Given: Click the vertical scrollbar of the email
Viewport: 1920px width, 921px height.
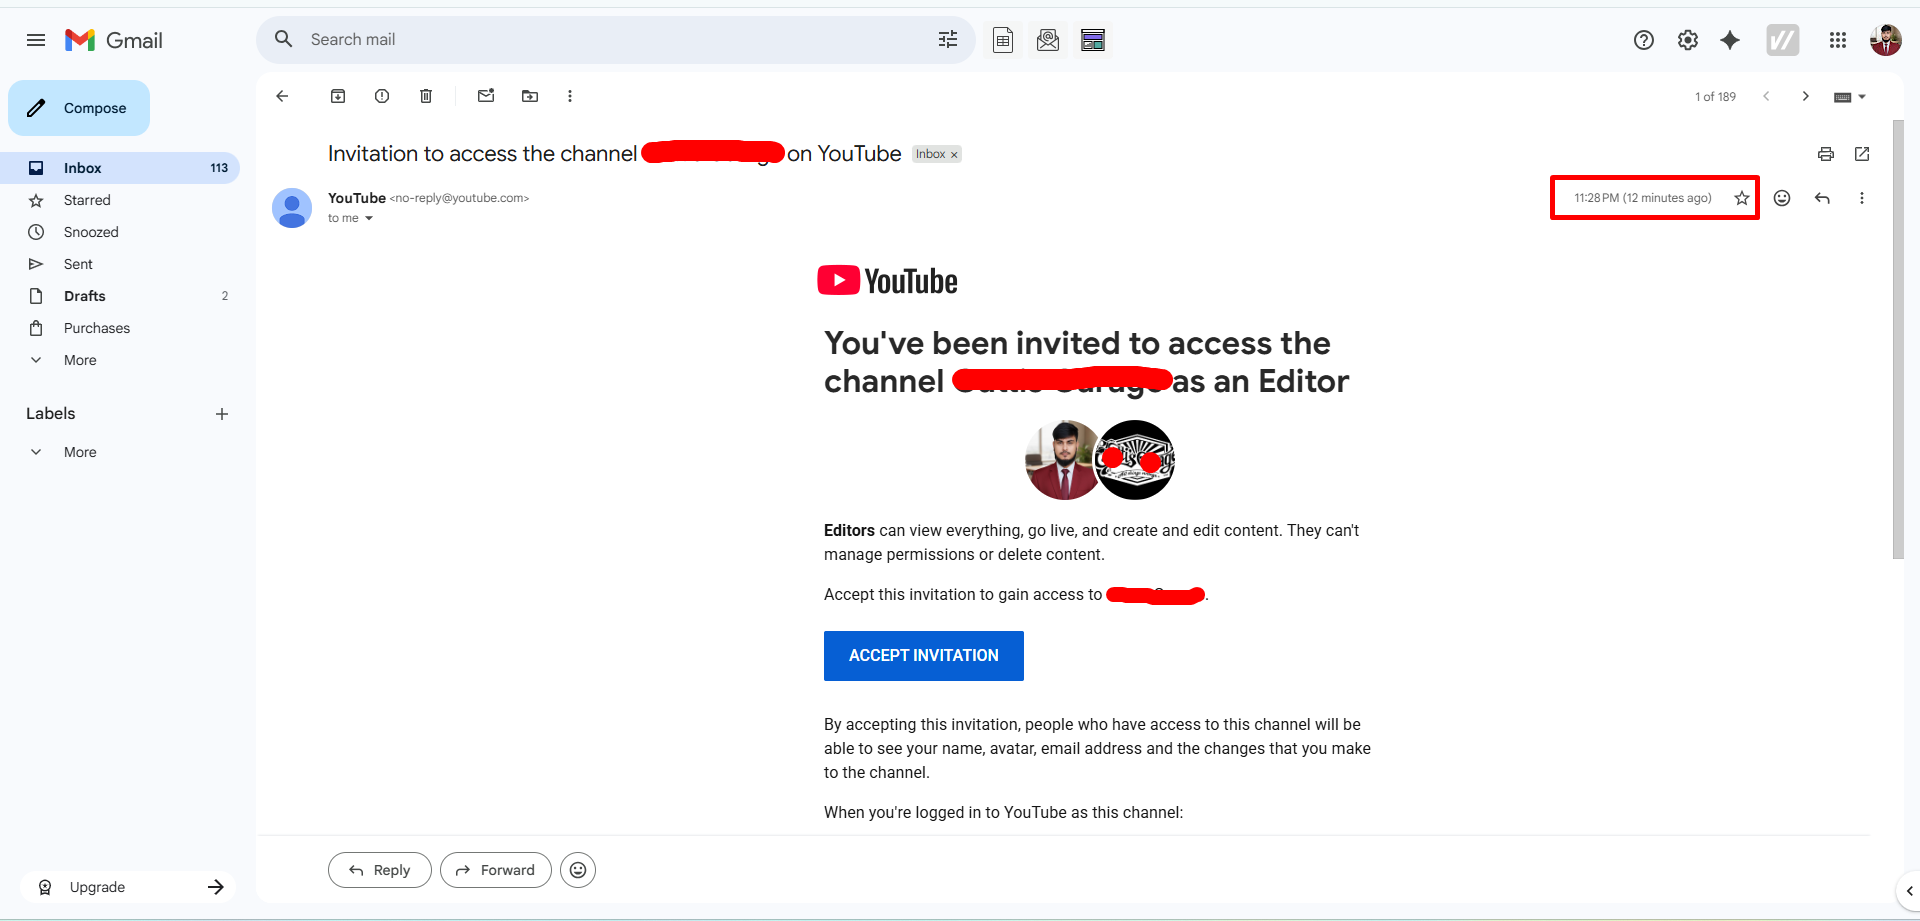Looking at the screenshot, I should coord(1898,340).
